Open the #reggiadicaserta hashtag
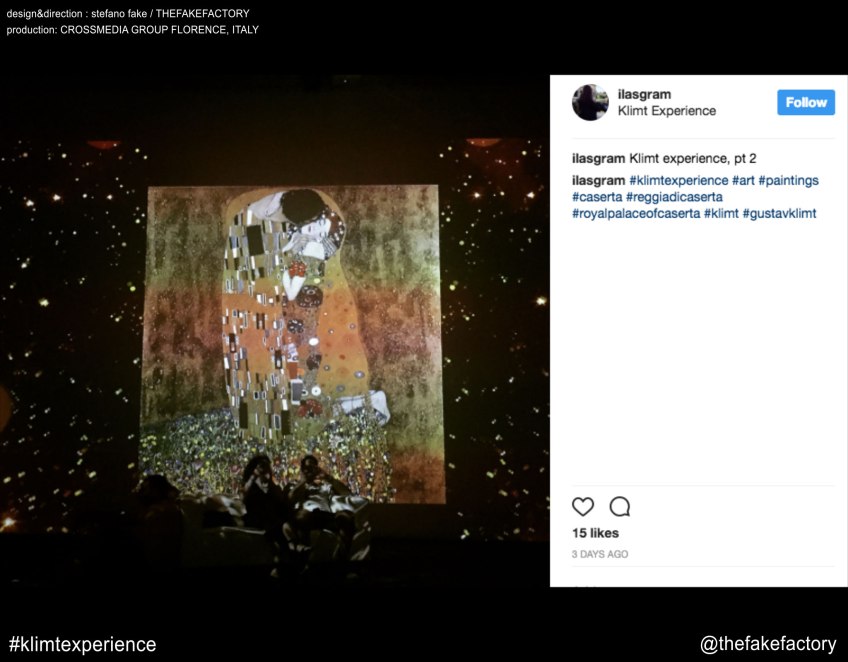The image size is (848, 662). 674,197
